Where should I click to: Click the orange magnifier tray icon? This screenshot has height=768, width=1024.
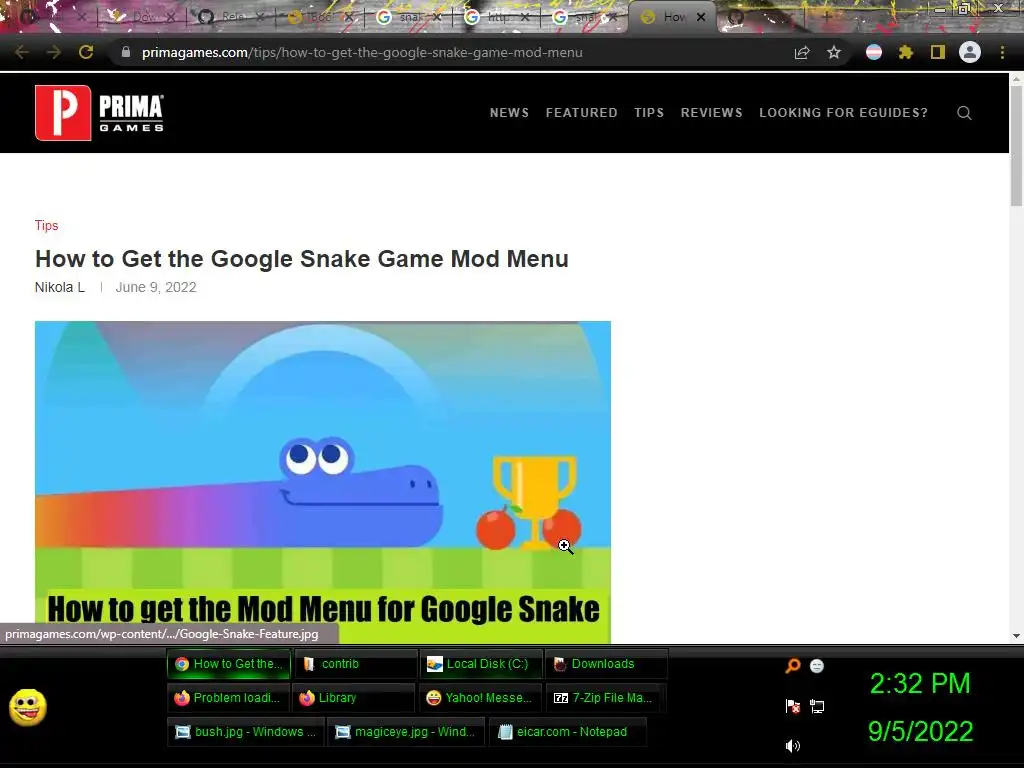pyautogui.click(x=793, y=665)
